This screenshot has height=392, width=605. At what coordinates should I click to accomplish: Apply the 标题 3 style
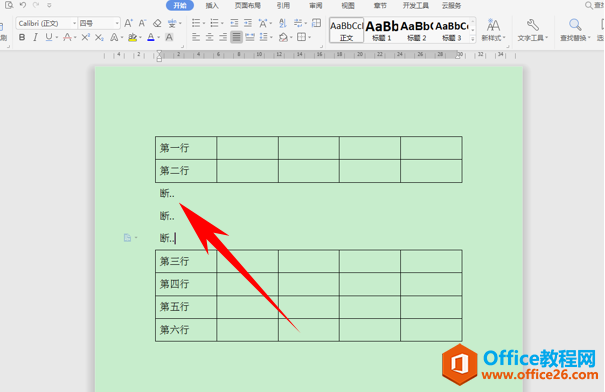(x=451, y=30)
